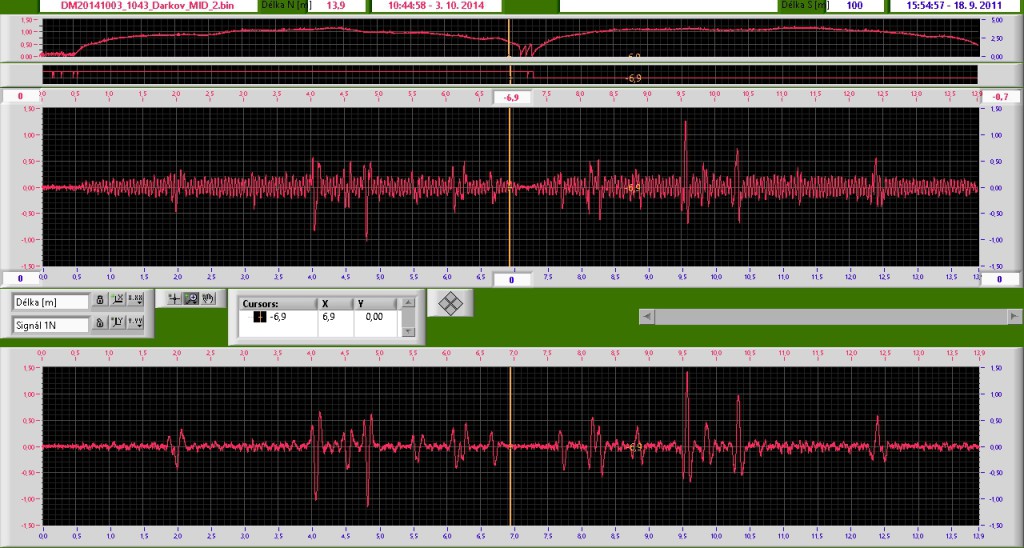Click the -6,9 cursor glyph in the Cursors legend
The width and height of the screenshot is (1024, 548).
point(260,317)
